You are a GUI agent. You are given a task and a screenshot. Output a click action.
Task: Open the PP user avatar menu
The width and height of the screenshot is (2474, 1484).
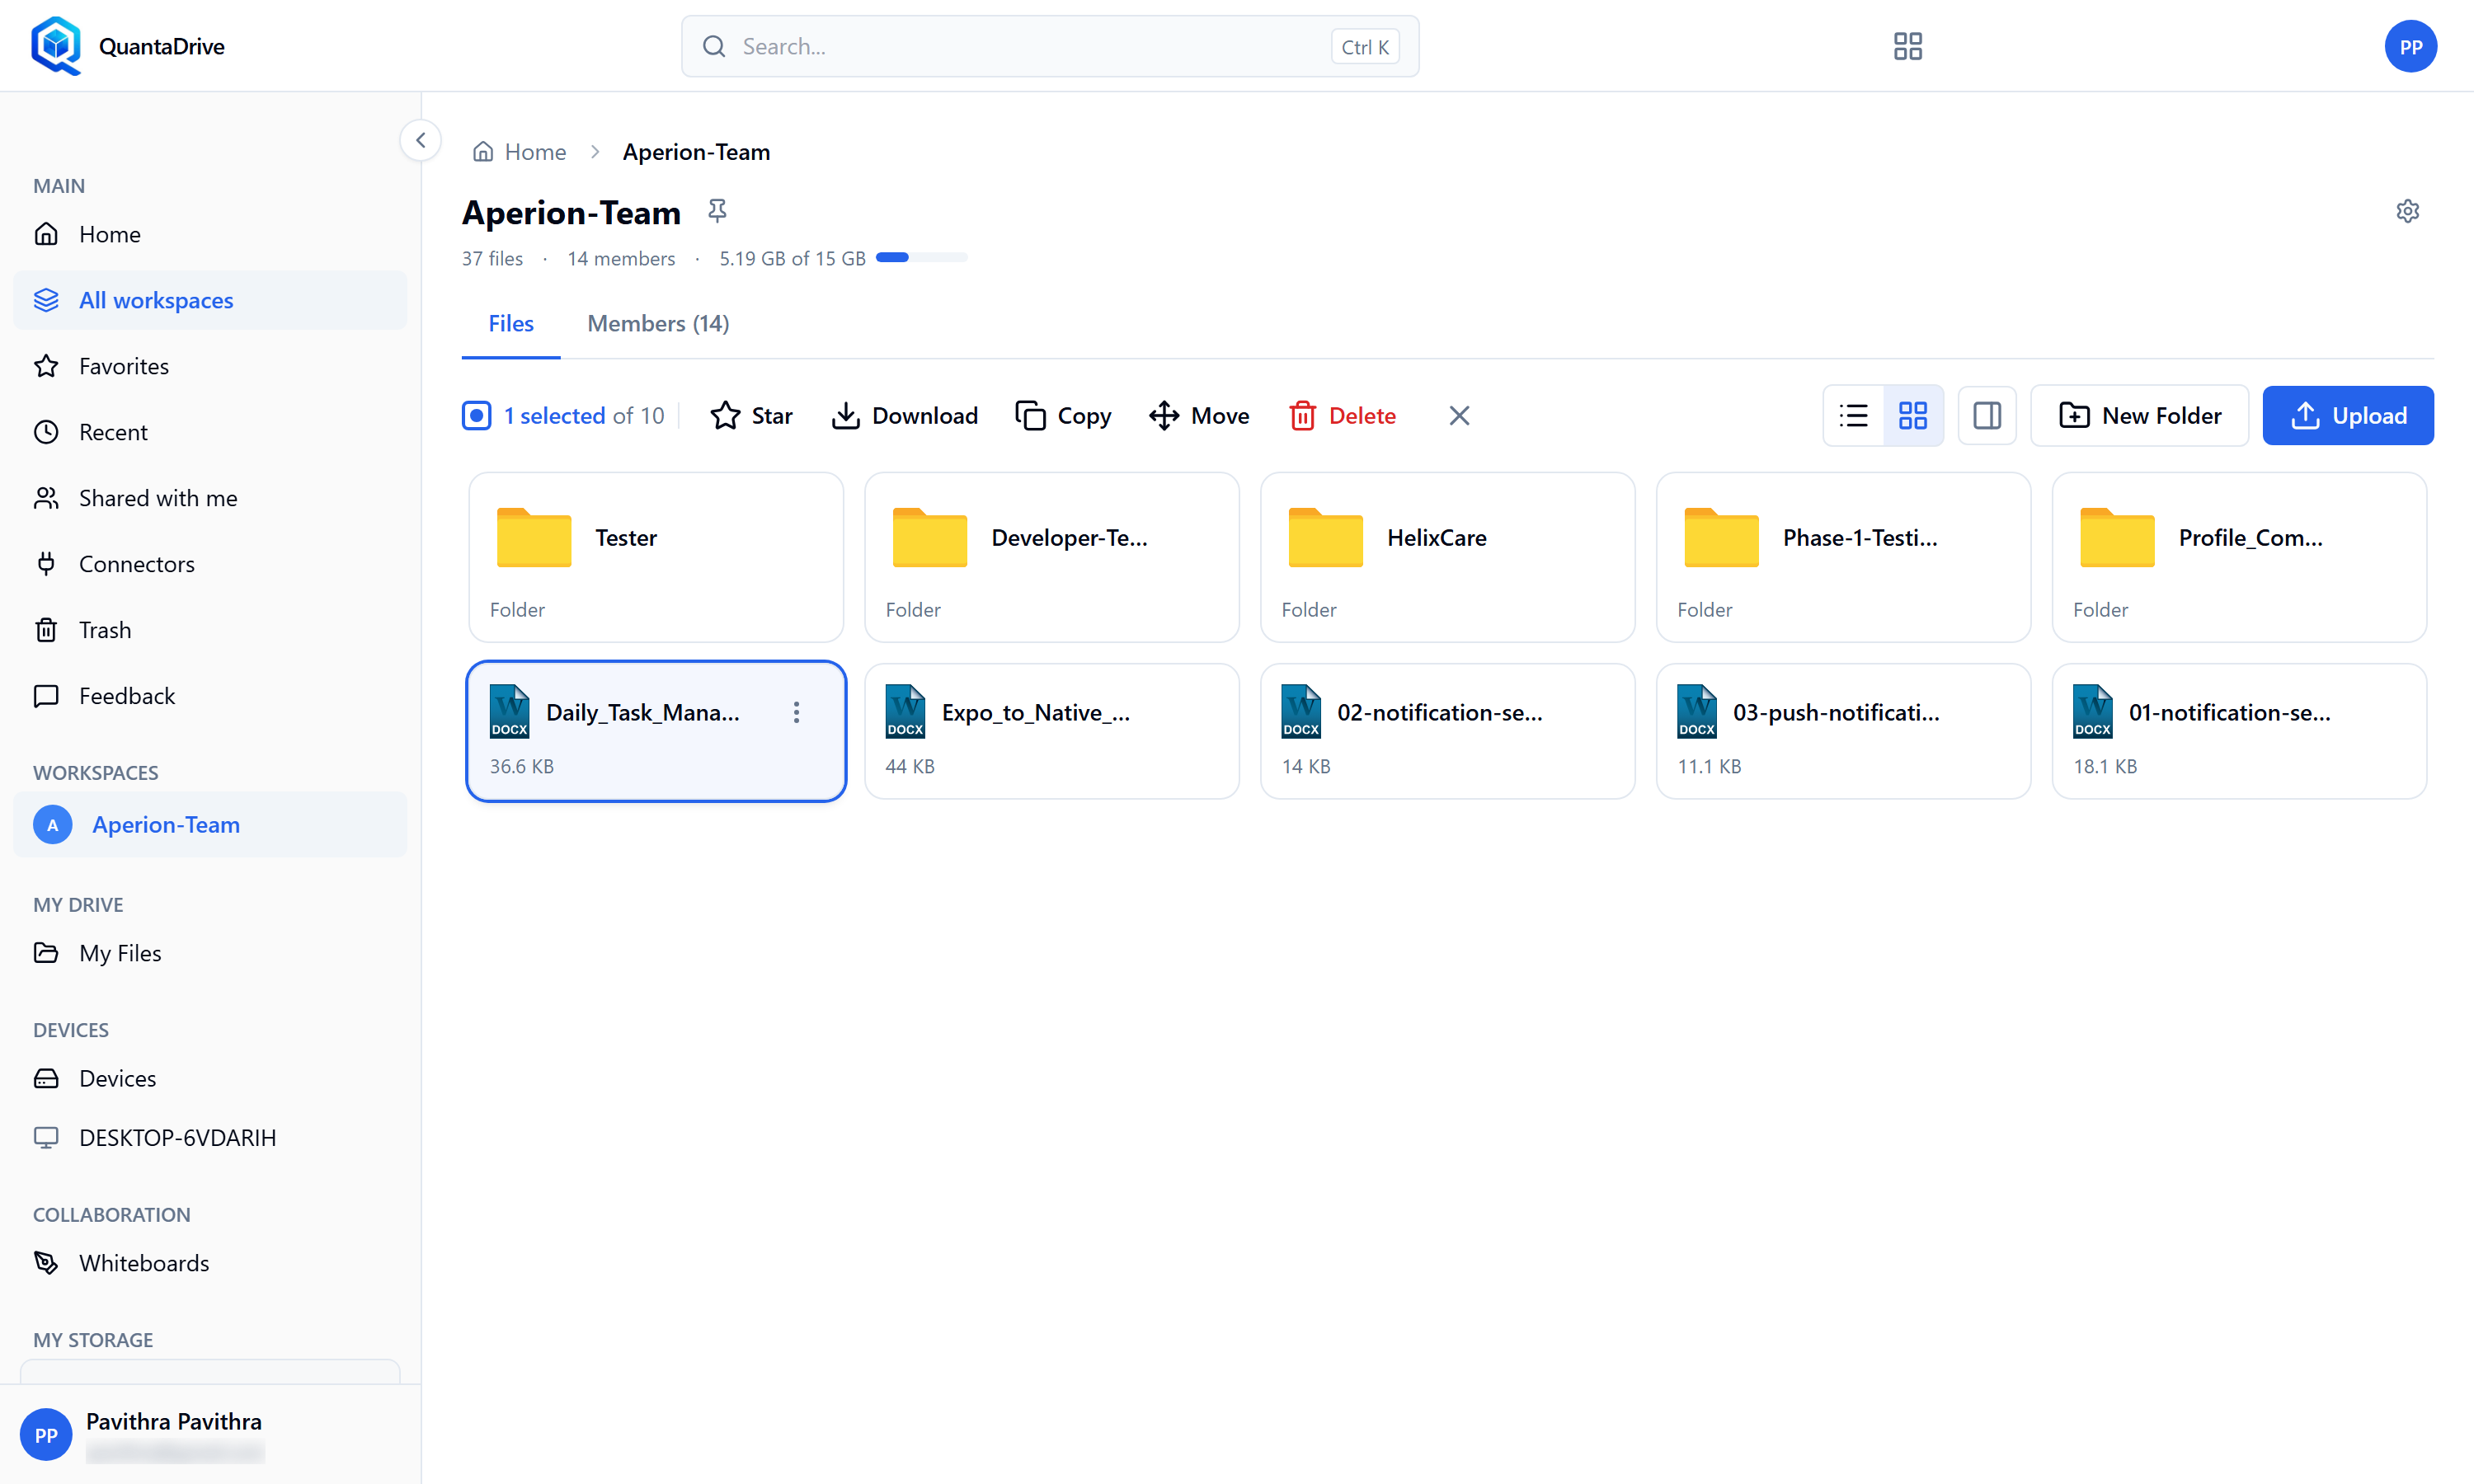(2410, 46)
